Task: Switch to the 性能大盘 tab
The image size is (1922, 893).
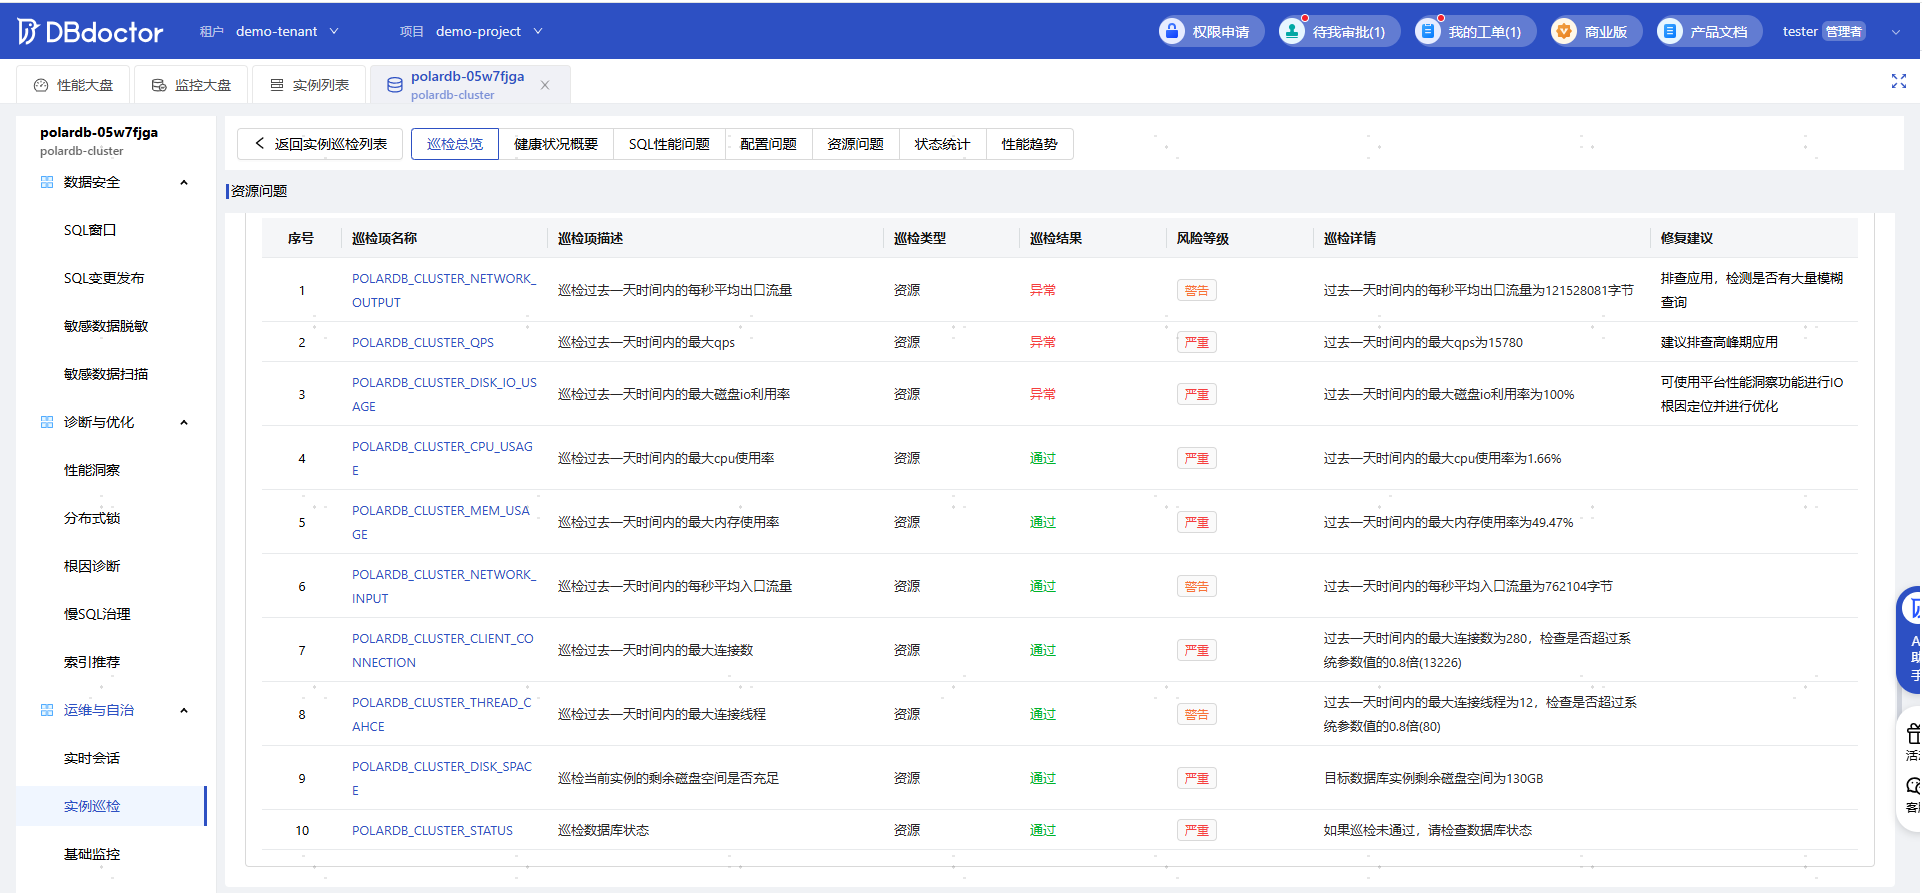Action: click(x=74, y=85)
